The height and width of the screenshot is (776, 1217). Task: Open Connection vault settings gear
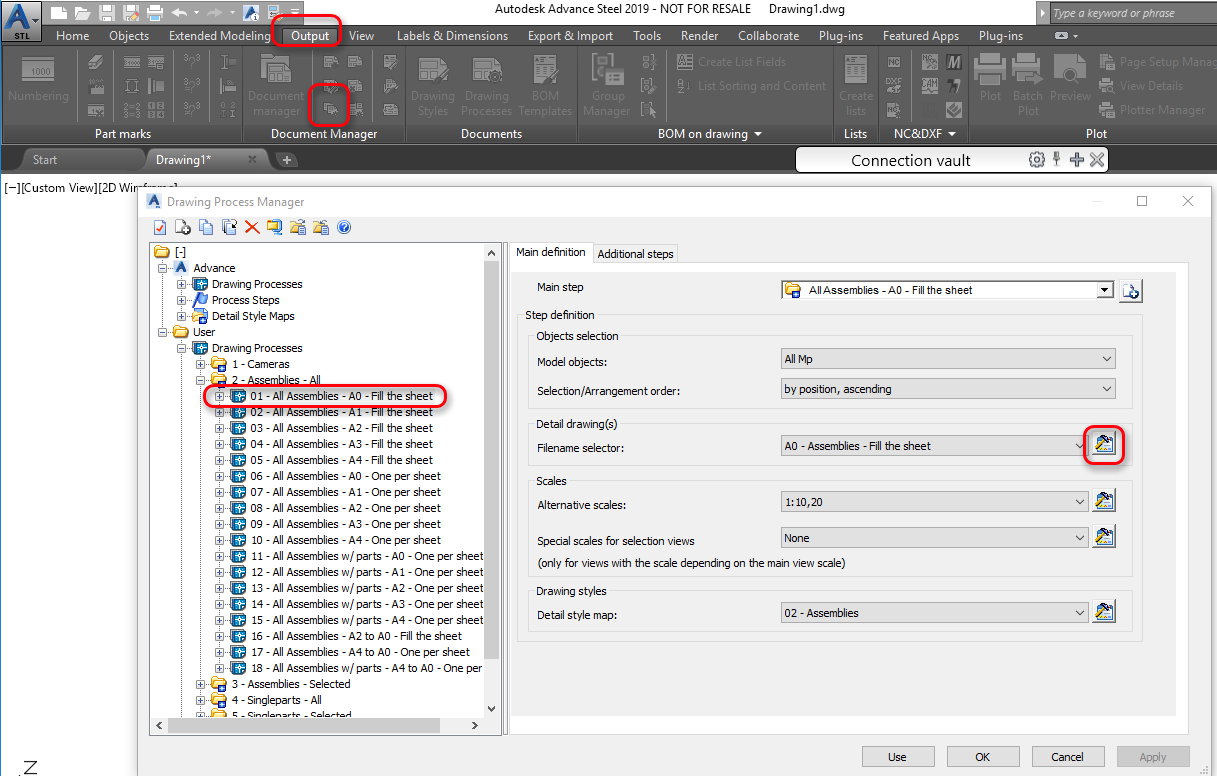(1037, 159)
